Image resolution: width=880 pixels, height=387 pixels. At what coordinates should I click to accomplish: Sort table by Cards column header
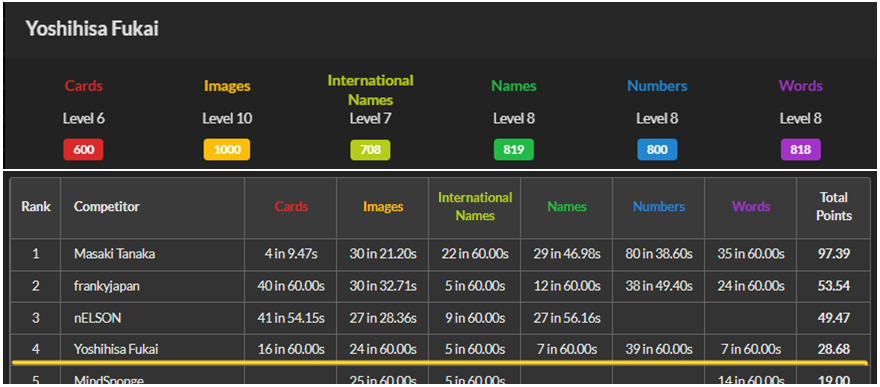291,206
